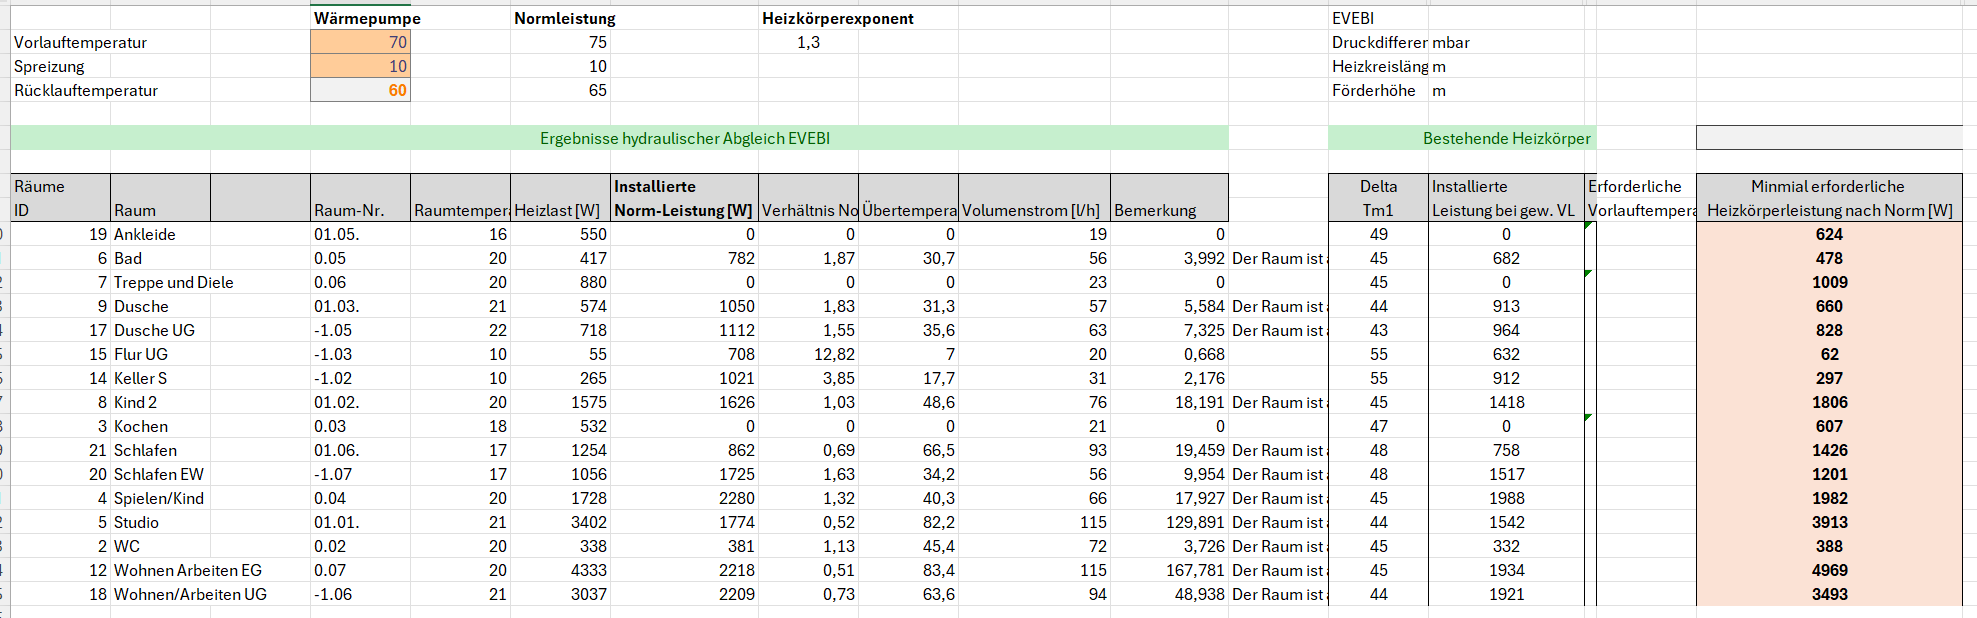Click the orange Spreizung cell under Wärmepumpe
The height and width of the screenshot is (618, 1977).
click(360, 66)
